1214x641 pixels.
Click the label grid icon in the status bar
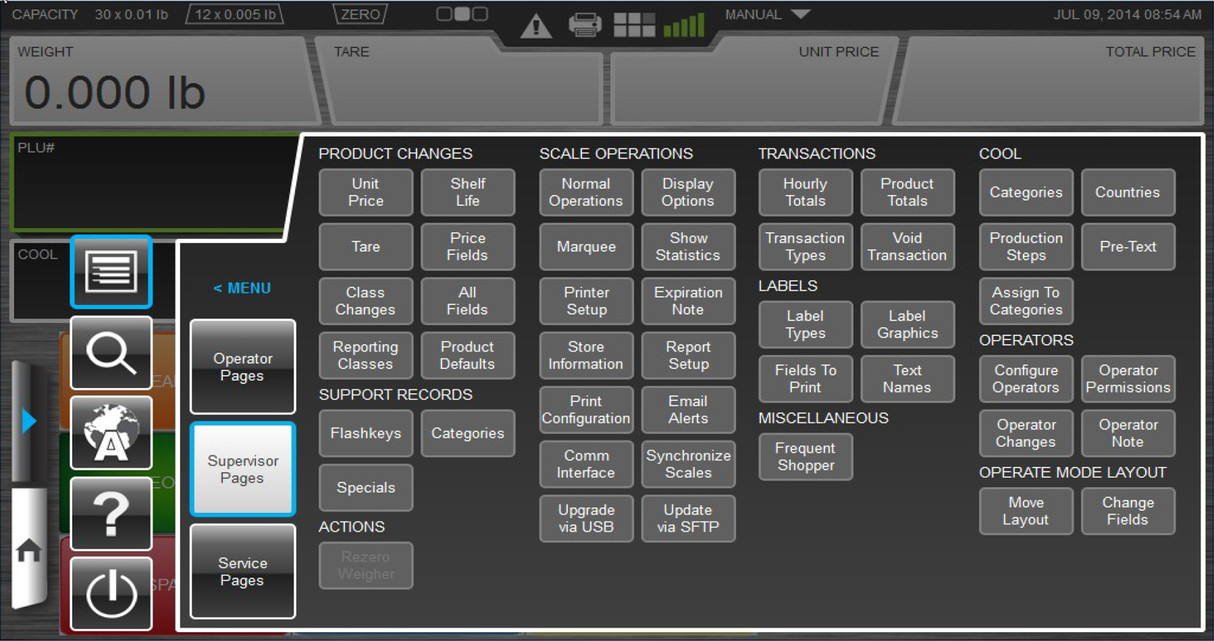(x=634, y=24)
